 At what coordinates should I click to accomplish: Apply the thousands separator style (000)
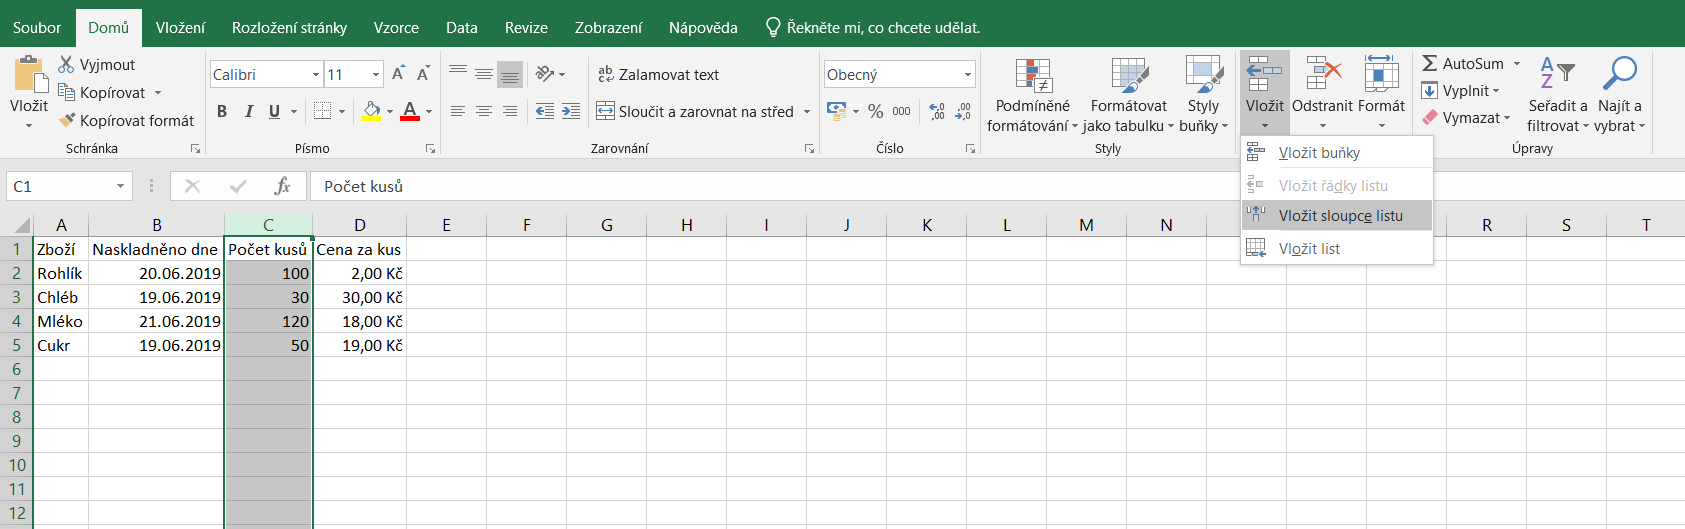coord(902,111)
